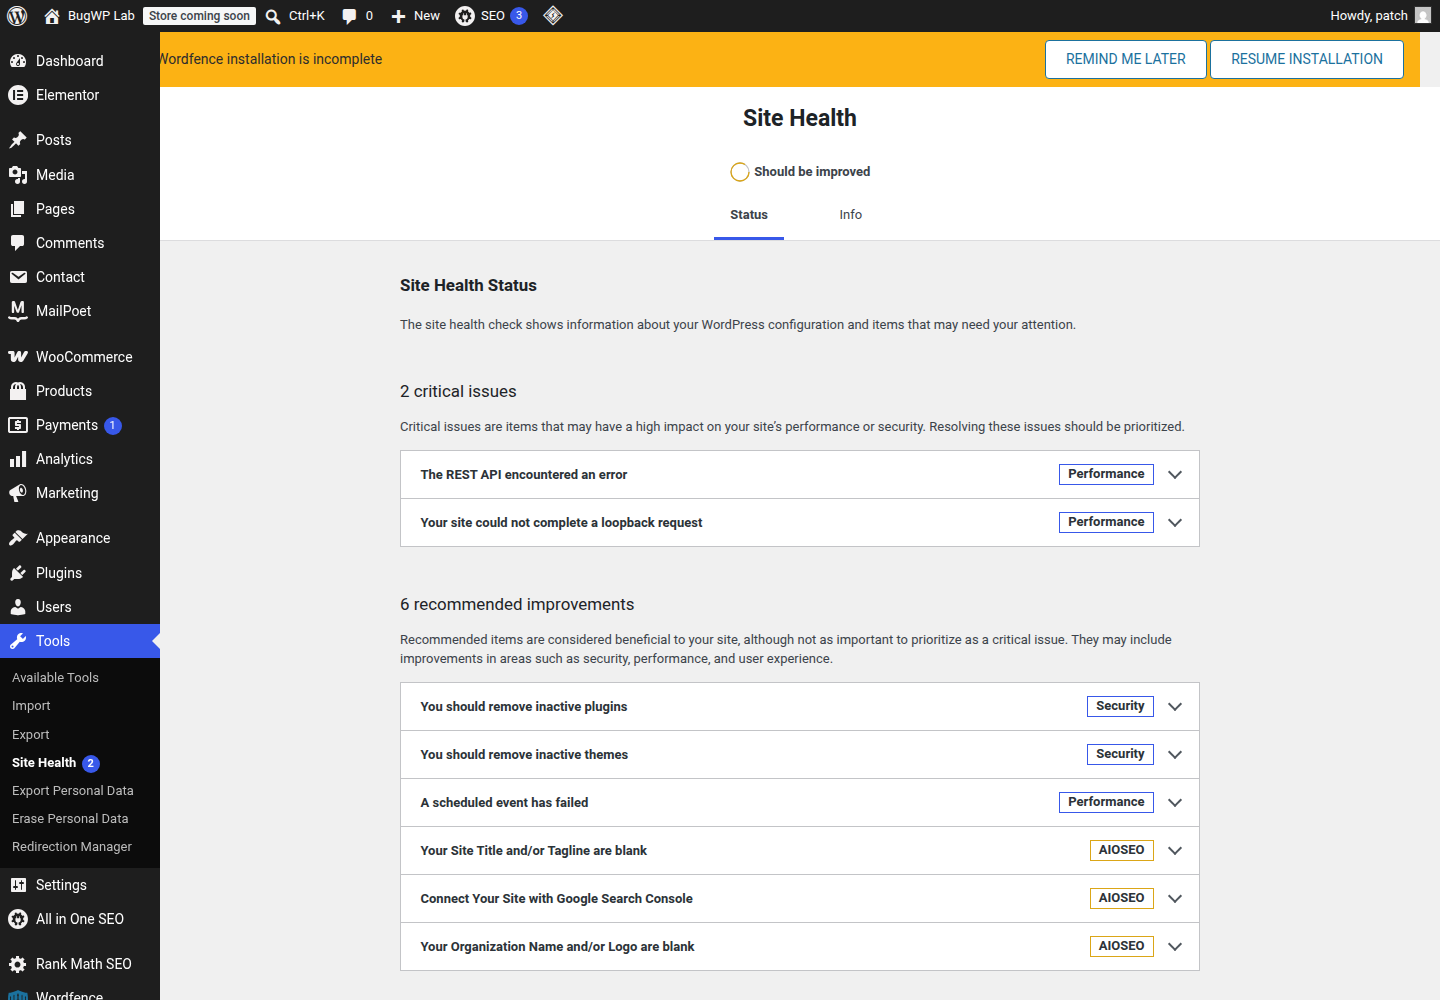The height and width of the screenshot is (1000, 1440).
Task: Click the Elementor icon in sidebar
Action: pyautogui.click(x=18, y=95)
